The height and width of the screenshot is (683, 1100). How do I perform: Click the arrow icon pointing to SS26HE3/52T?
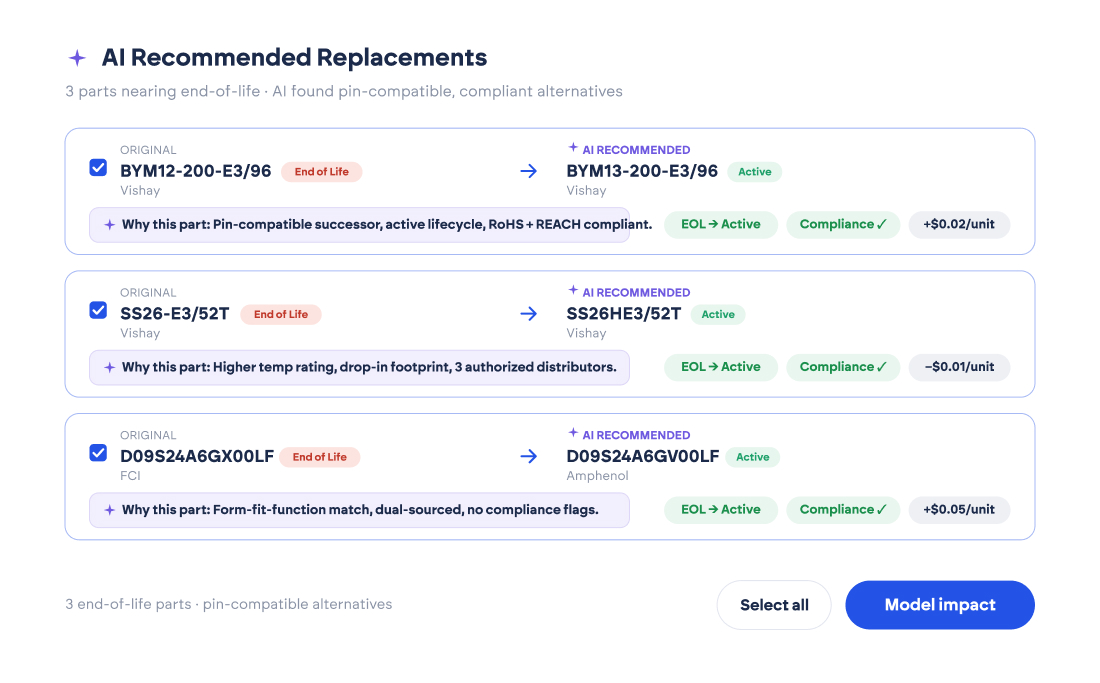coord(529,313)
